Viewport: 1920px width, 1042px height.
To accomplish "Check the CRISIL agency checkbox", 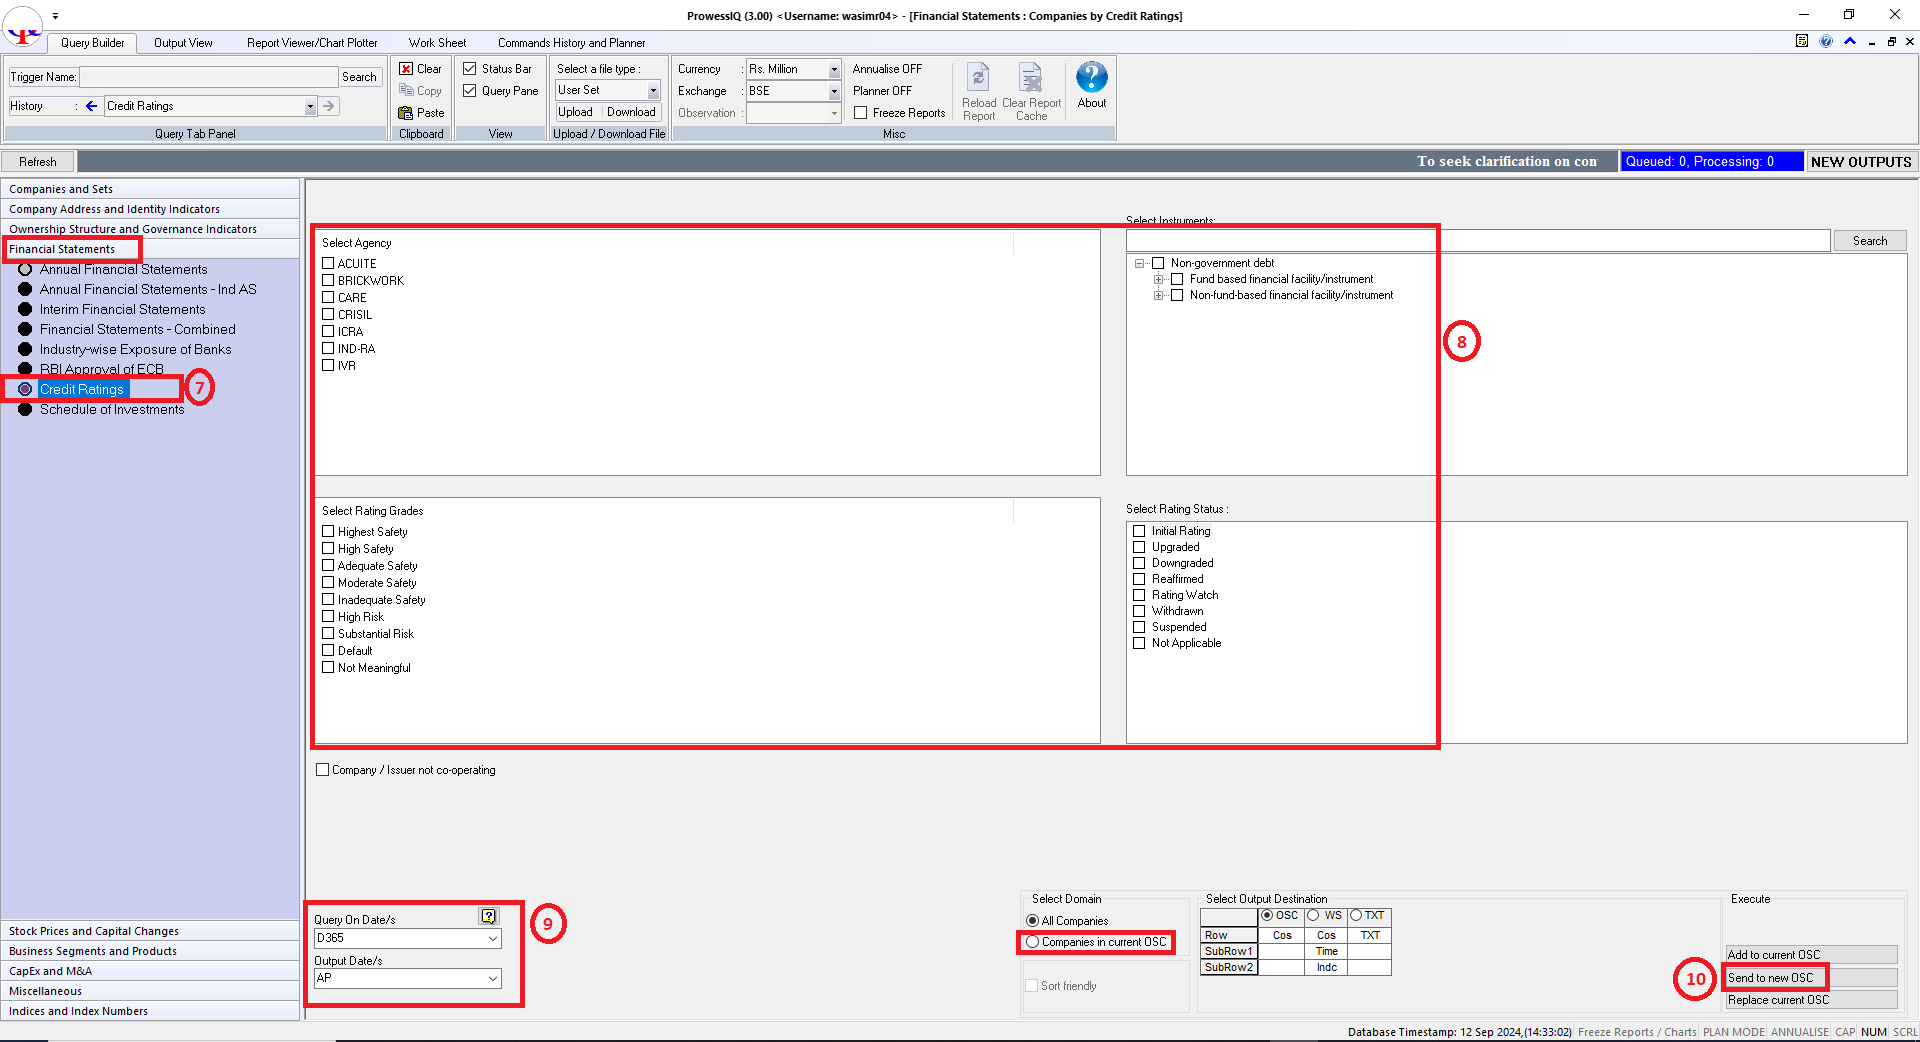I will tap(328, 314).
